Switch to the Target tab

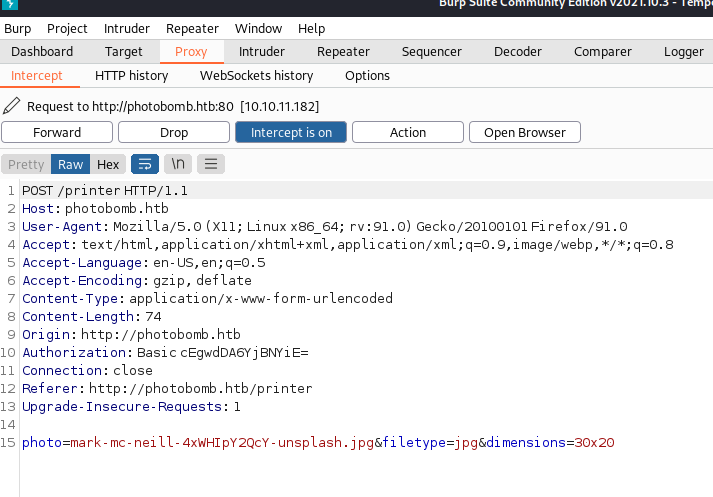click(x=124, y=51)
